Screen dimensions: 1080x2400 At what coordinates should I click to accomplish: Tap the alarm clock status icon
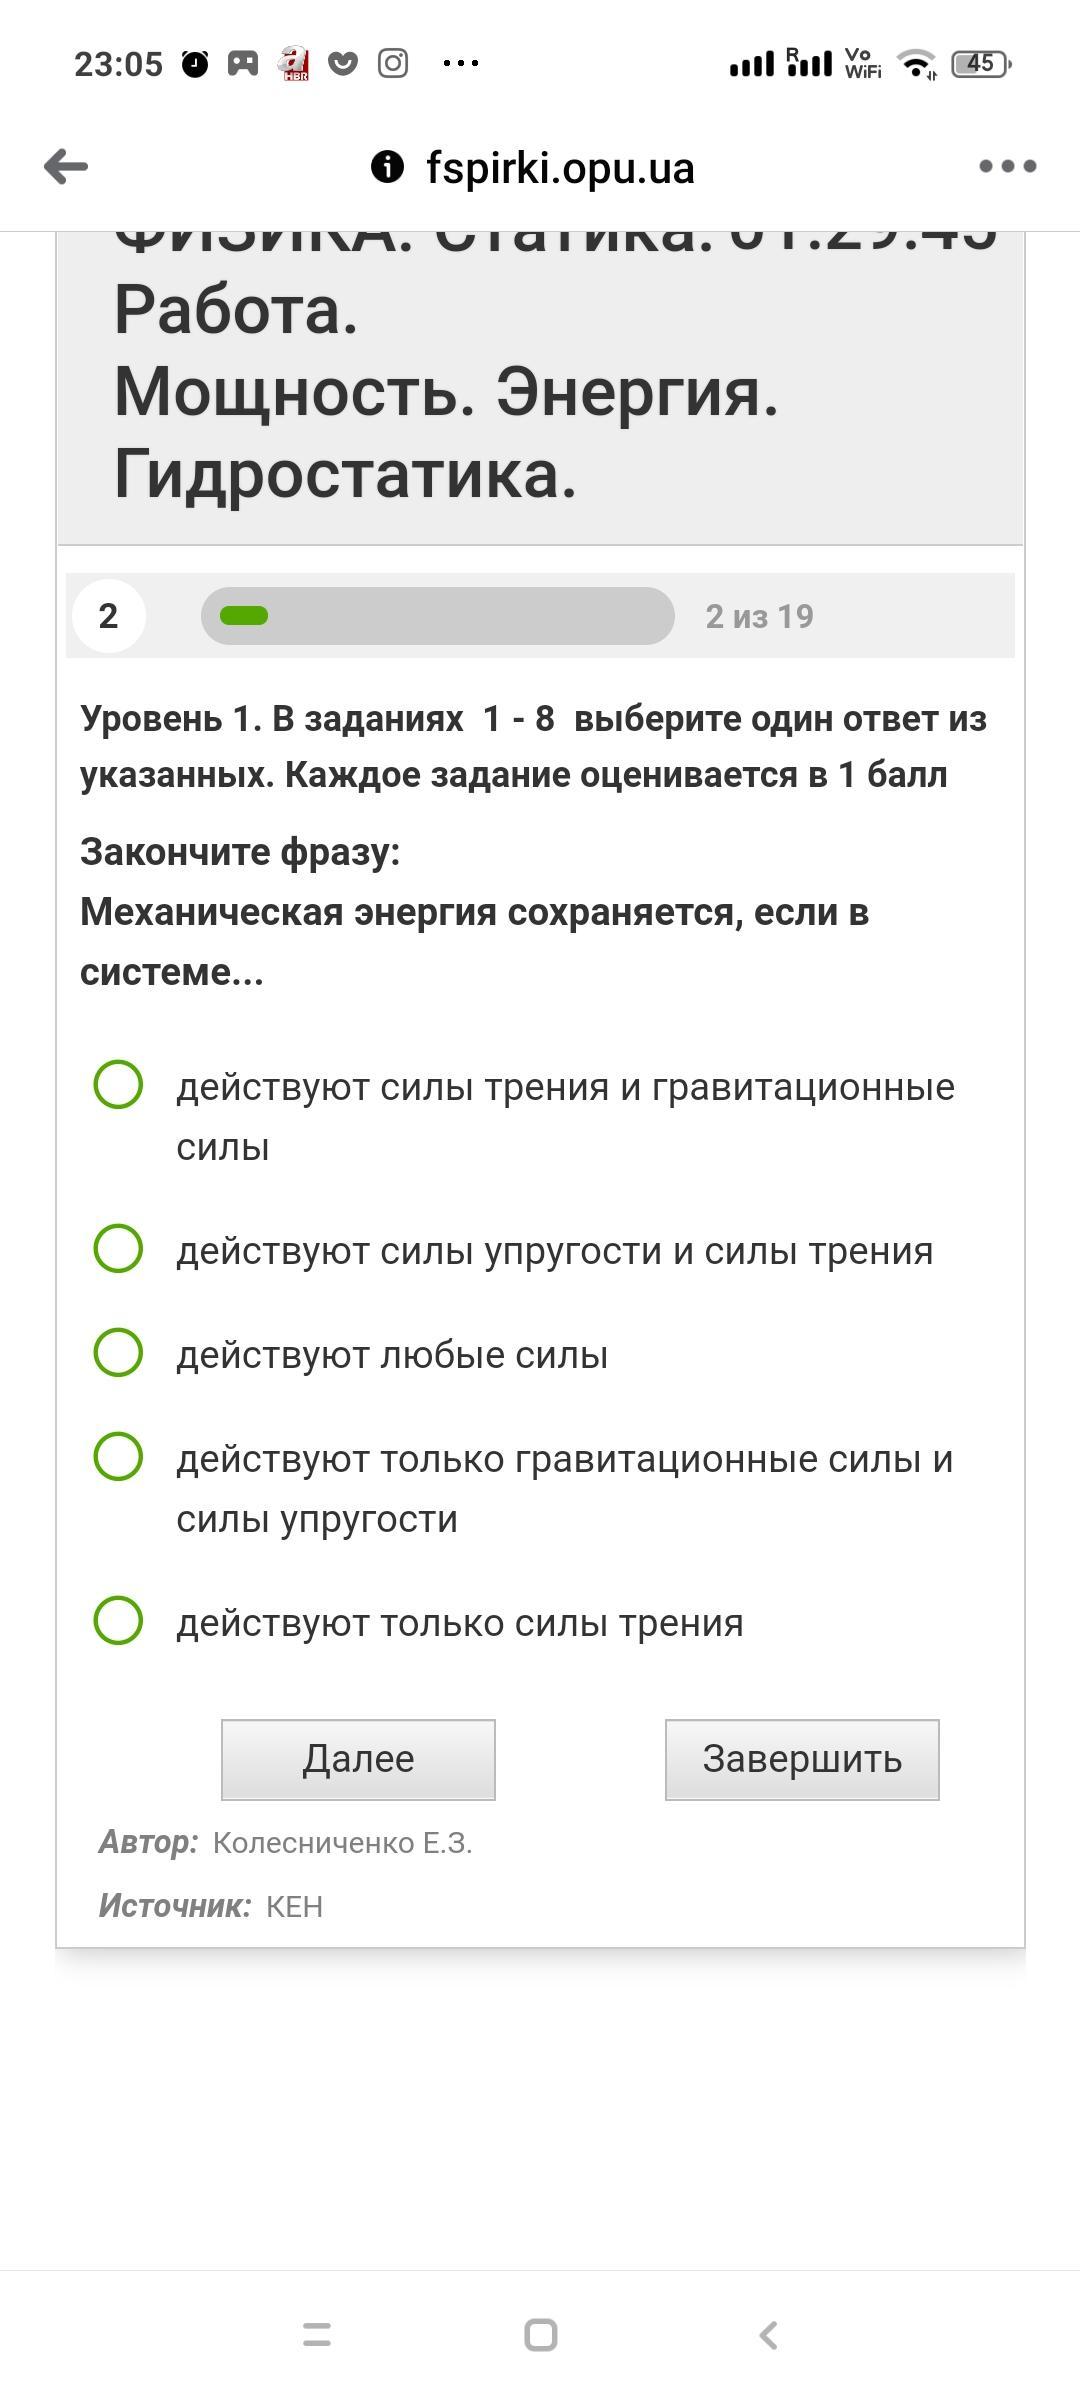click(195, 64)
